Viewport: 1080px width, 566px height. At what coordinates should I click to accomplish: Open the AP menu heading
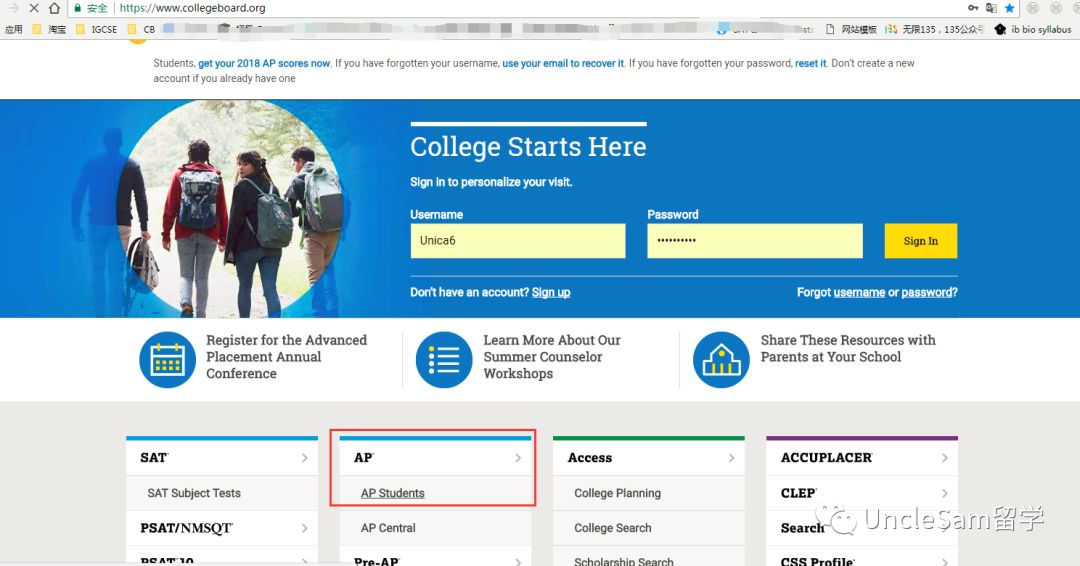click(x=364, y=458)
